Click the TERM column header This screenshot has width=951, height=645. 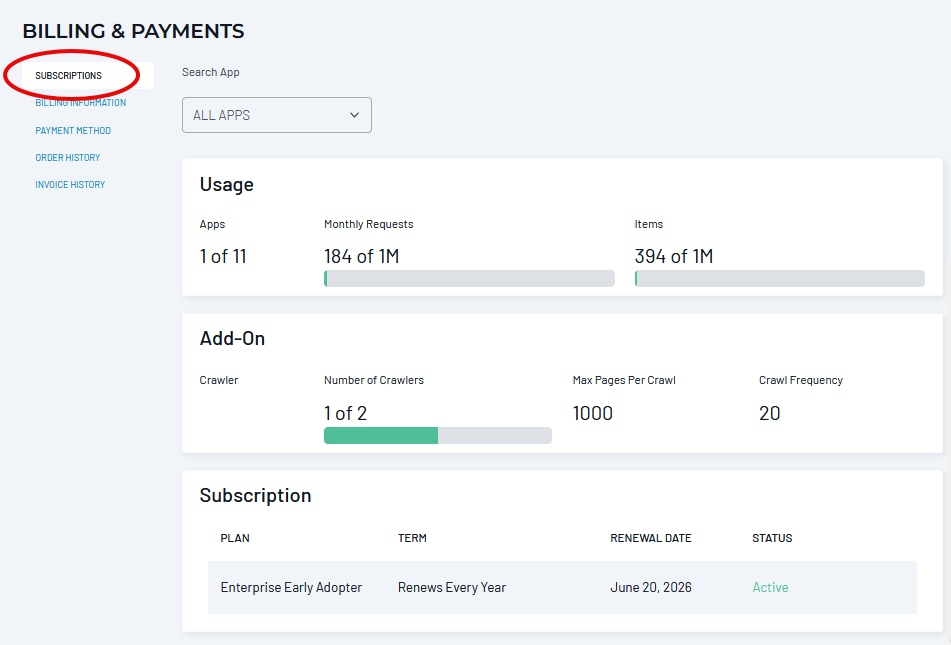pos(412,538)
